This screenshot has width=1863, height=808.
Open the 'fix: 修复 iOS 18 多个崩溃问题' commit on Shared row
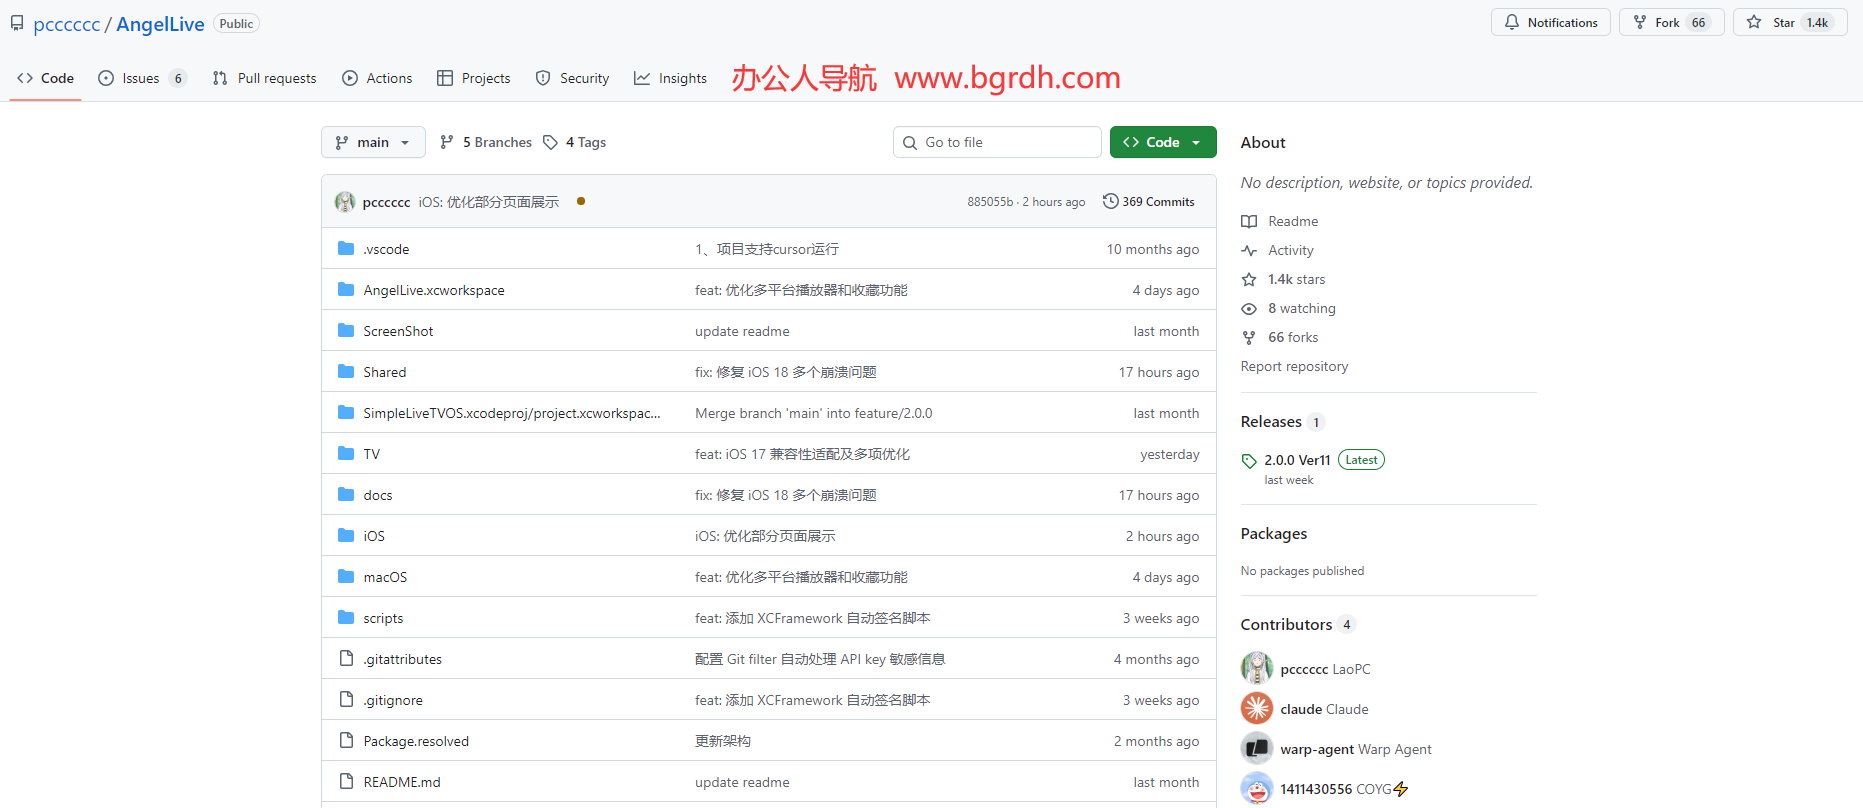pos(786,372)
